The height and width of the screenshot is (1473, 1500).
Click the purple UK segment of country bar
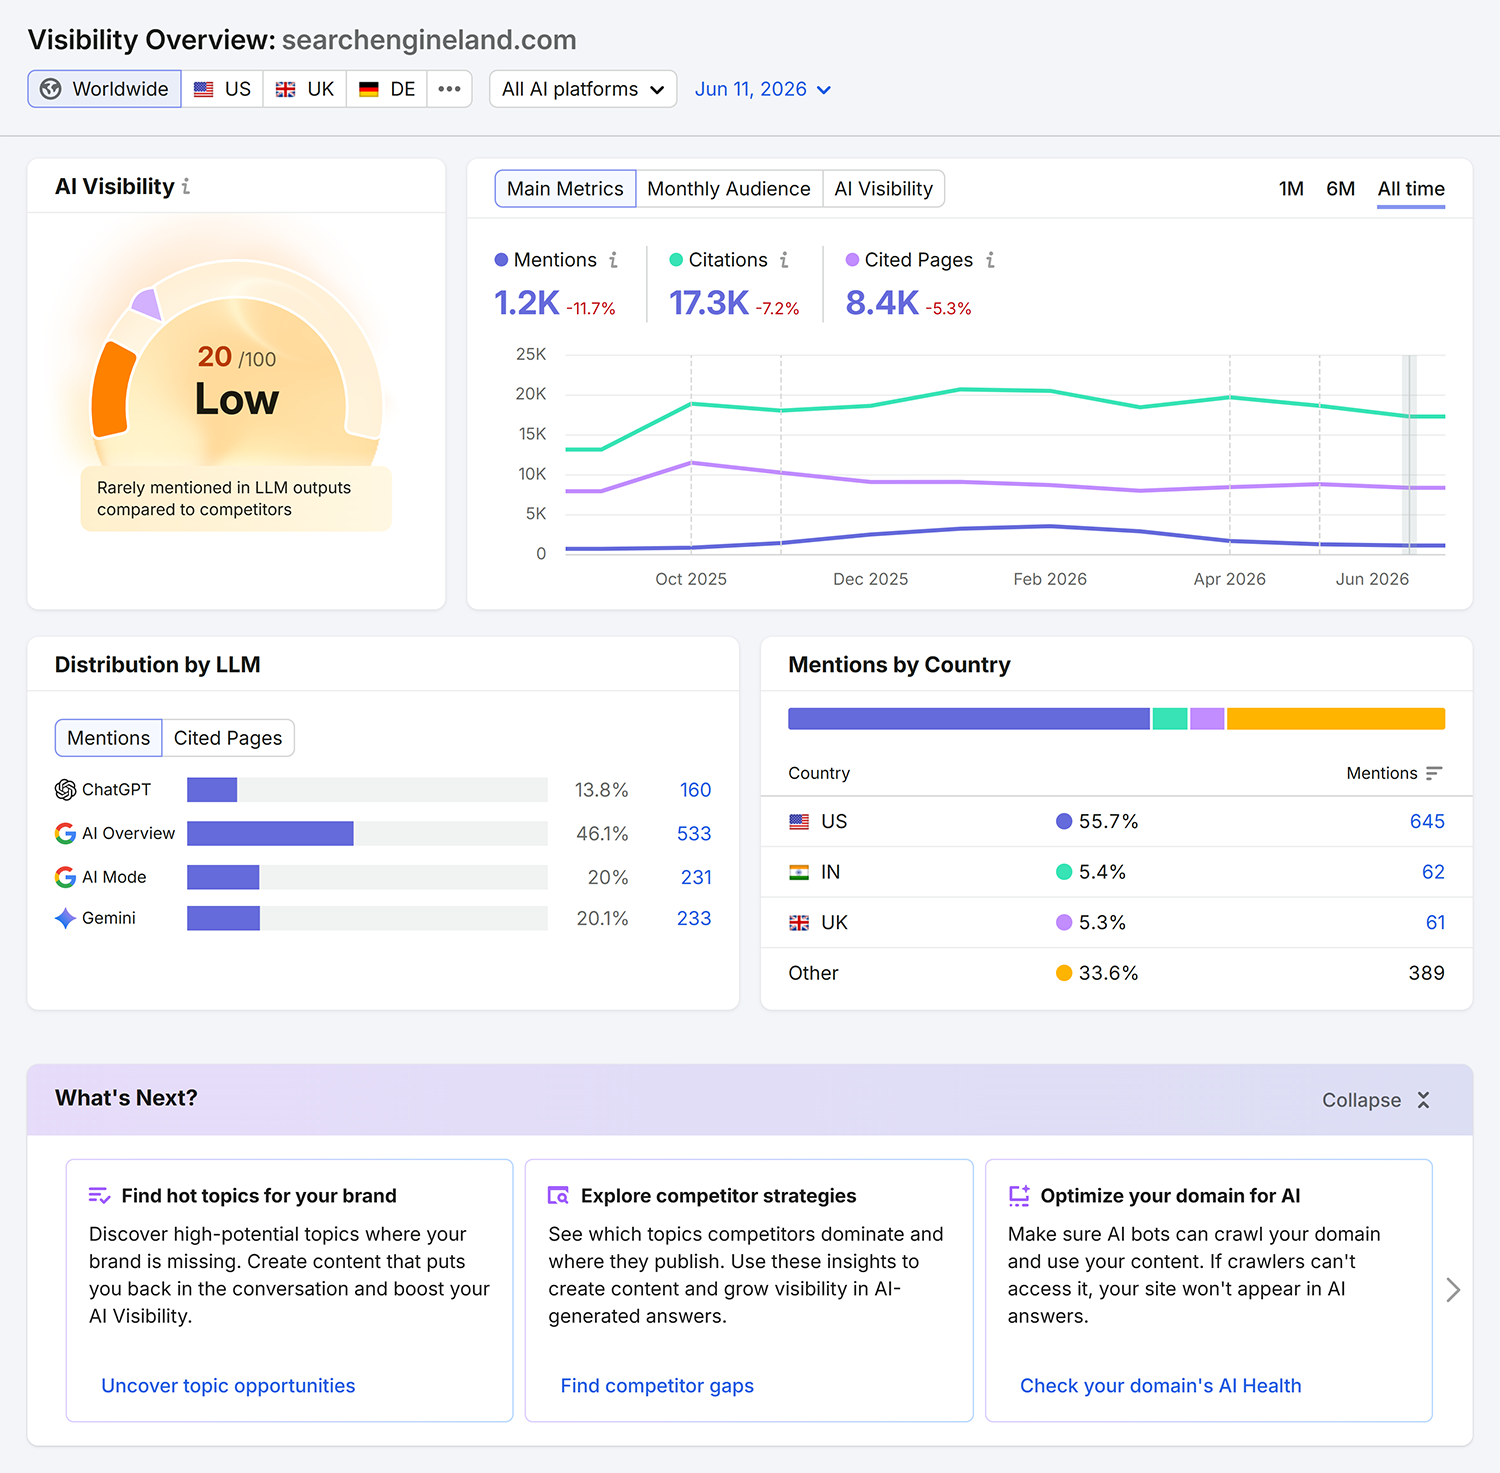click(x=1207, y=719)
